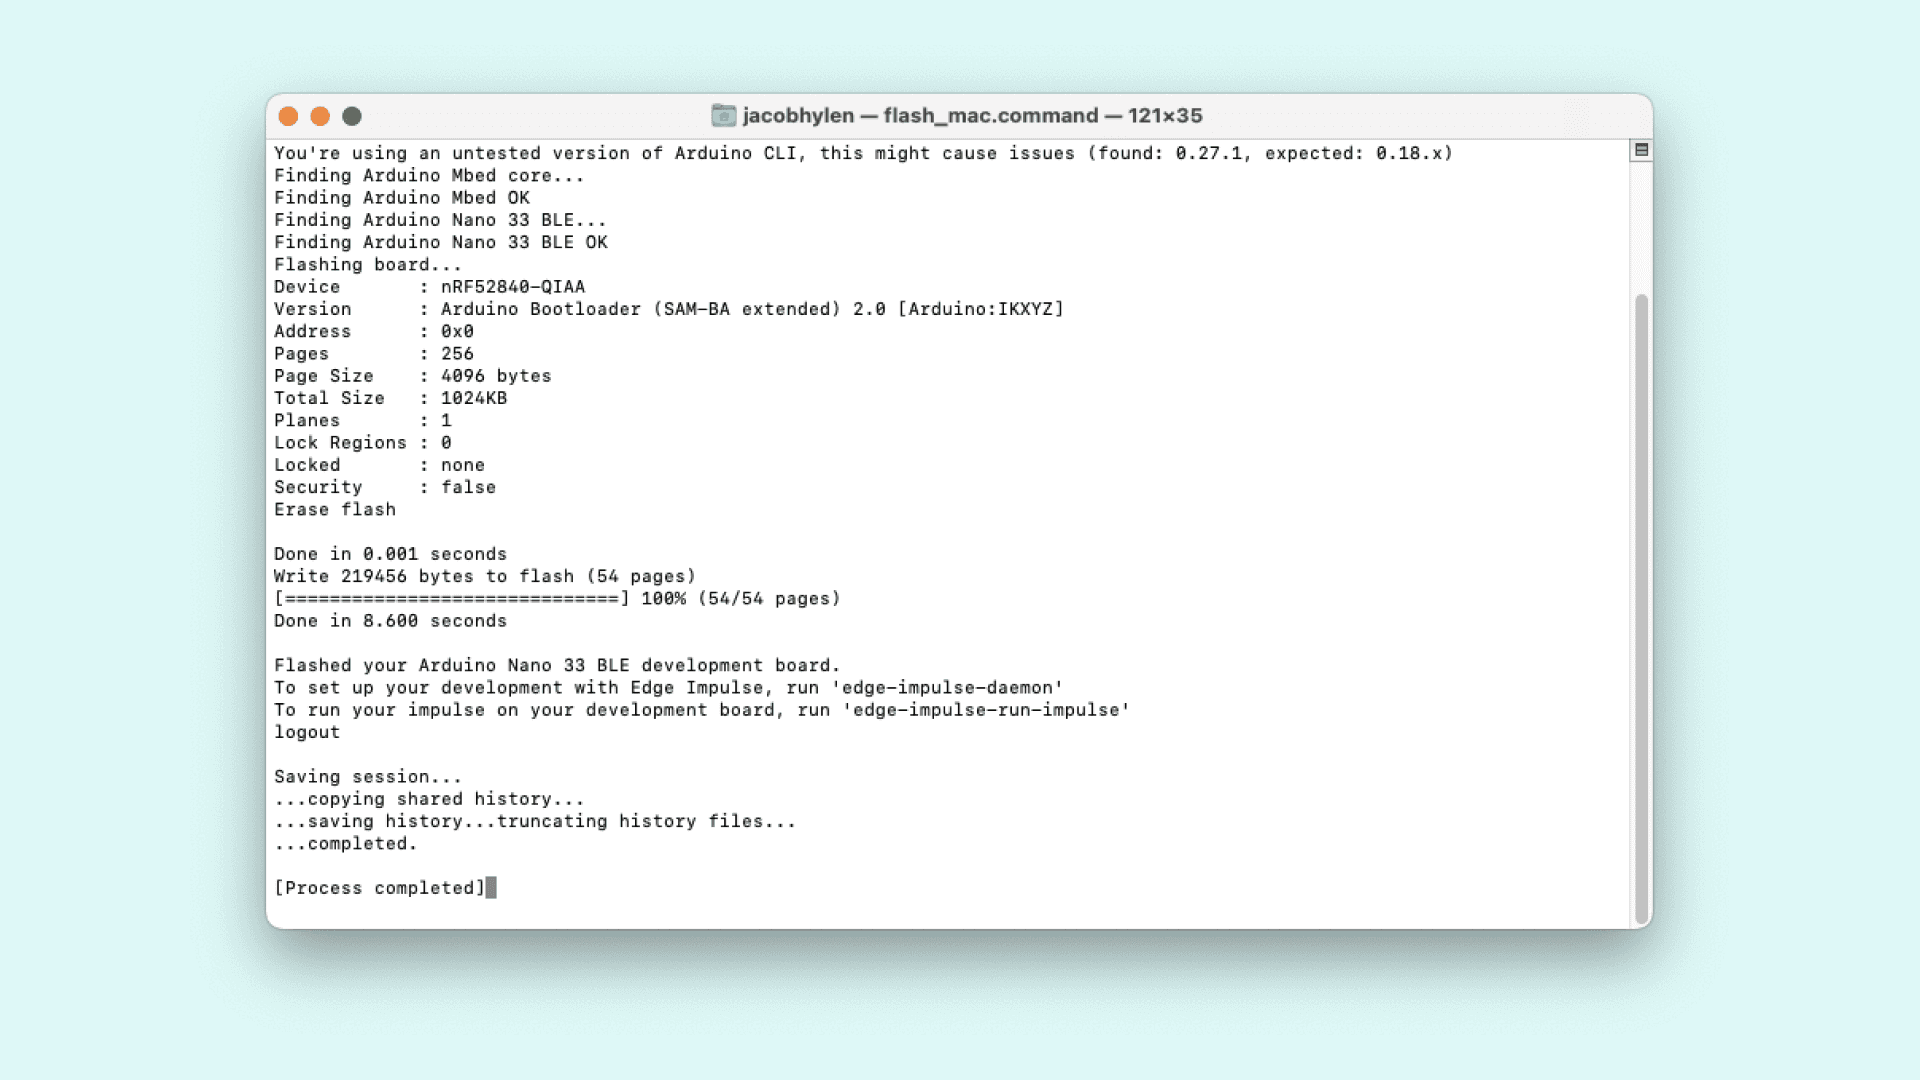
Task: Click the 'Erase flash' output line
Action: 335,510
